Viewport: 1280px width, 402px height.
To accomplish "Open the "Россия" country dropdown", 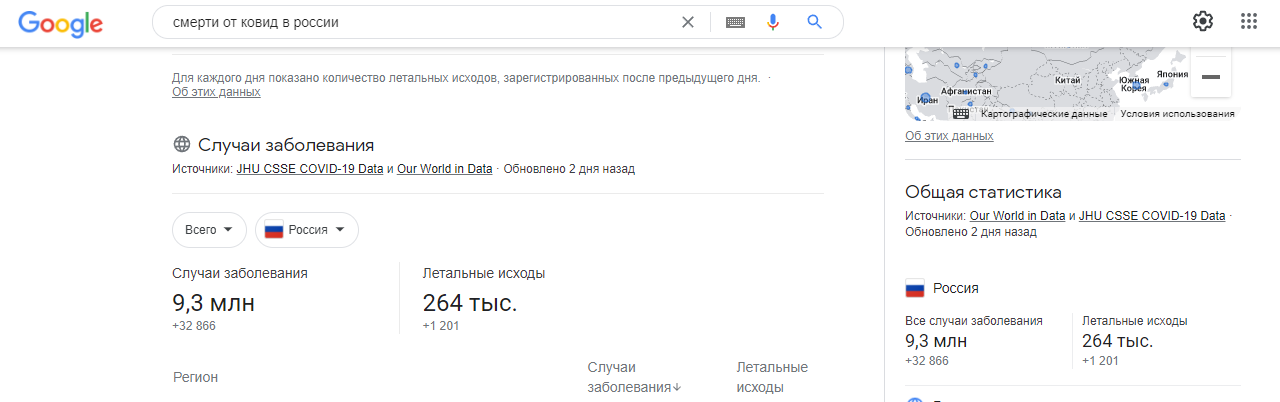I will point(306,230).
